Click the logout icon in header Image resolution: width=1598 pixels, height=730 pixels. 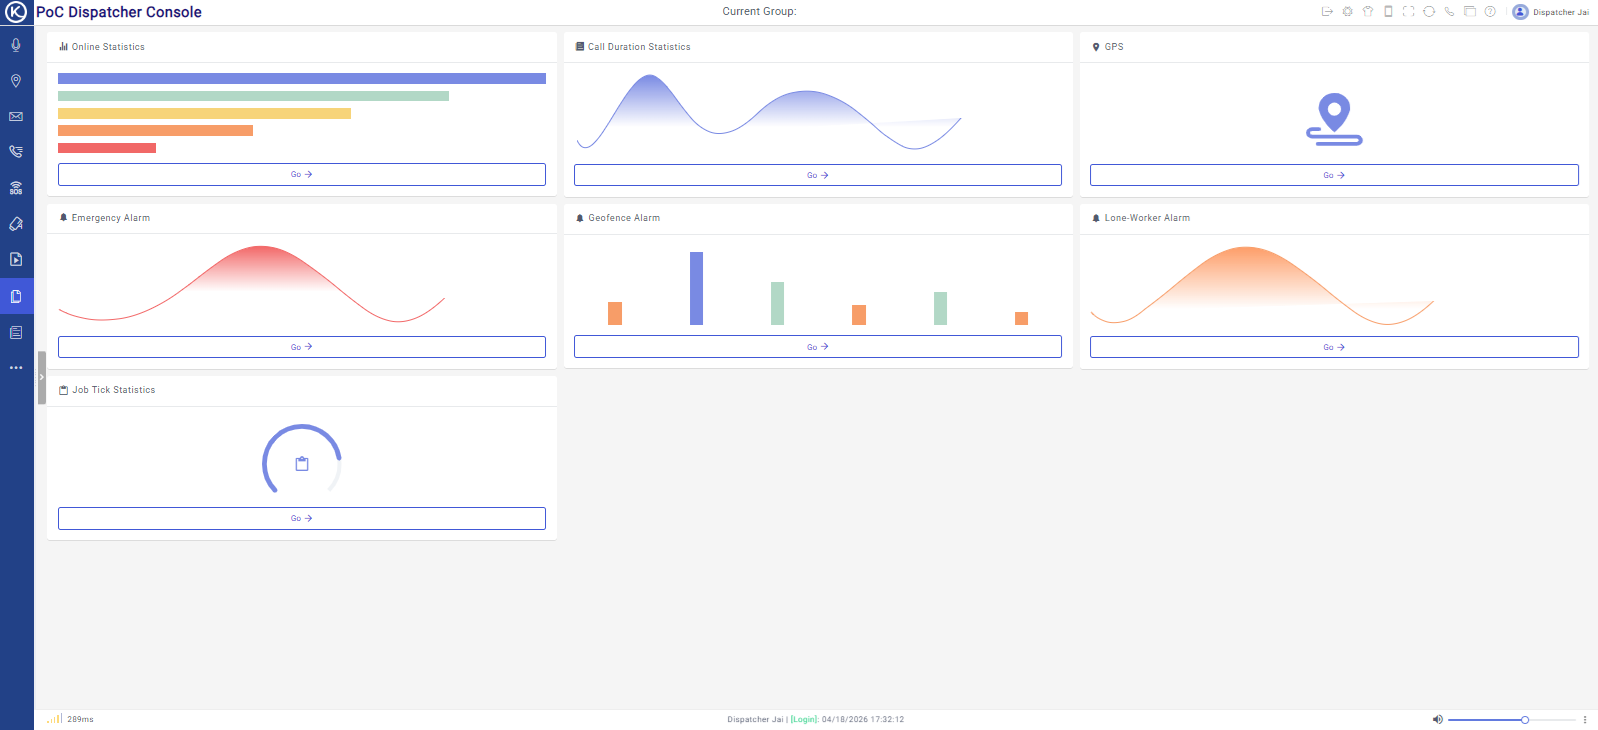tap(1327, 12)
